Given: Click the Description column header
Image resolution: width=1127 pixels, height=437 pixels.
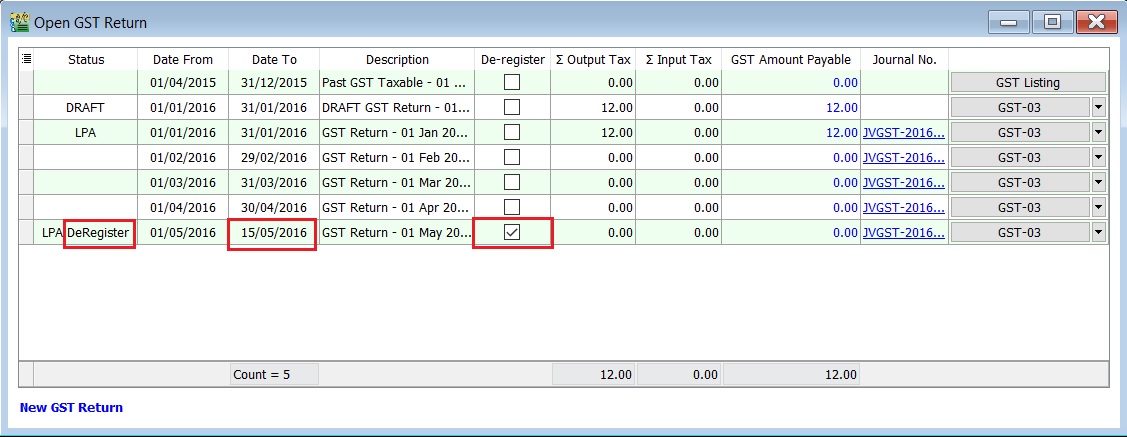Looking at the screenshot, I should click(x=397, y=60).
